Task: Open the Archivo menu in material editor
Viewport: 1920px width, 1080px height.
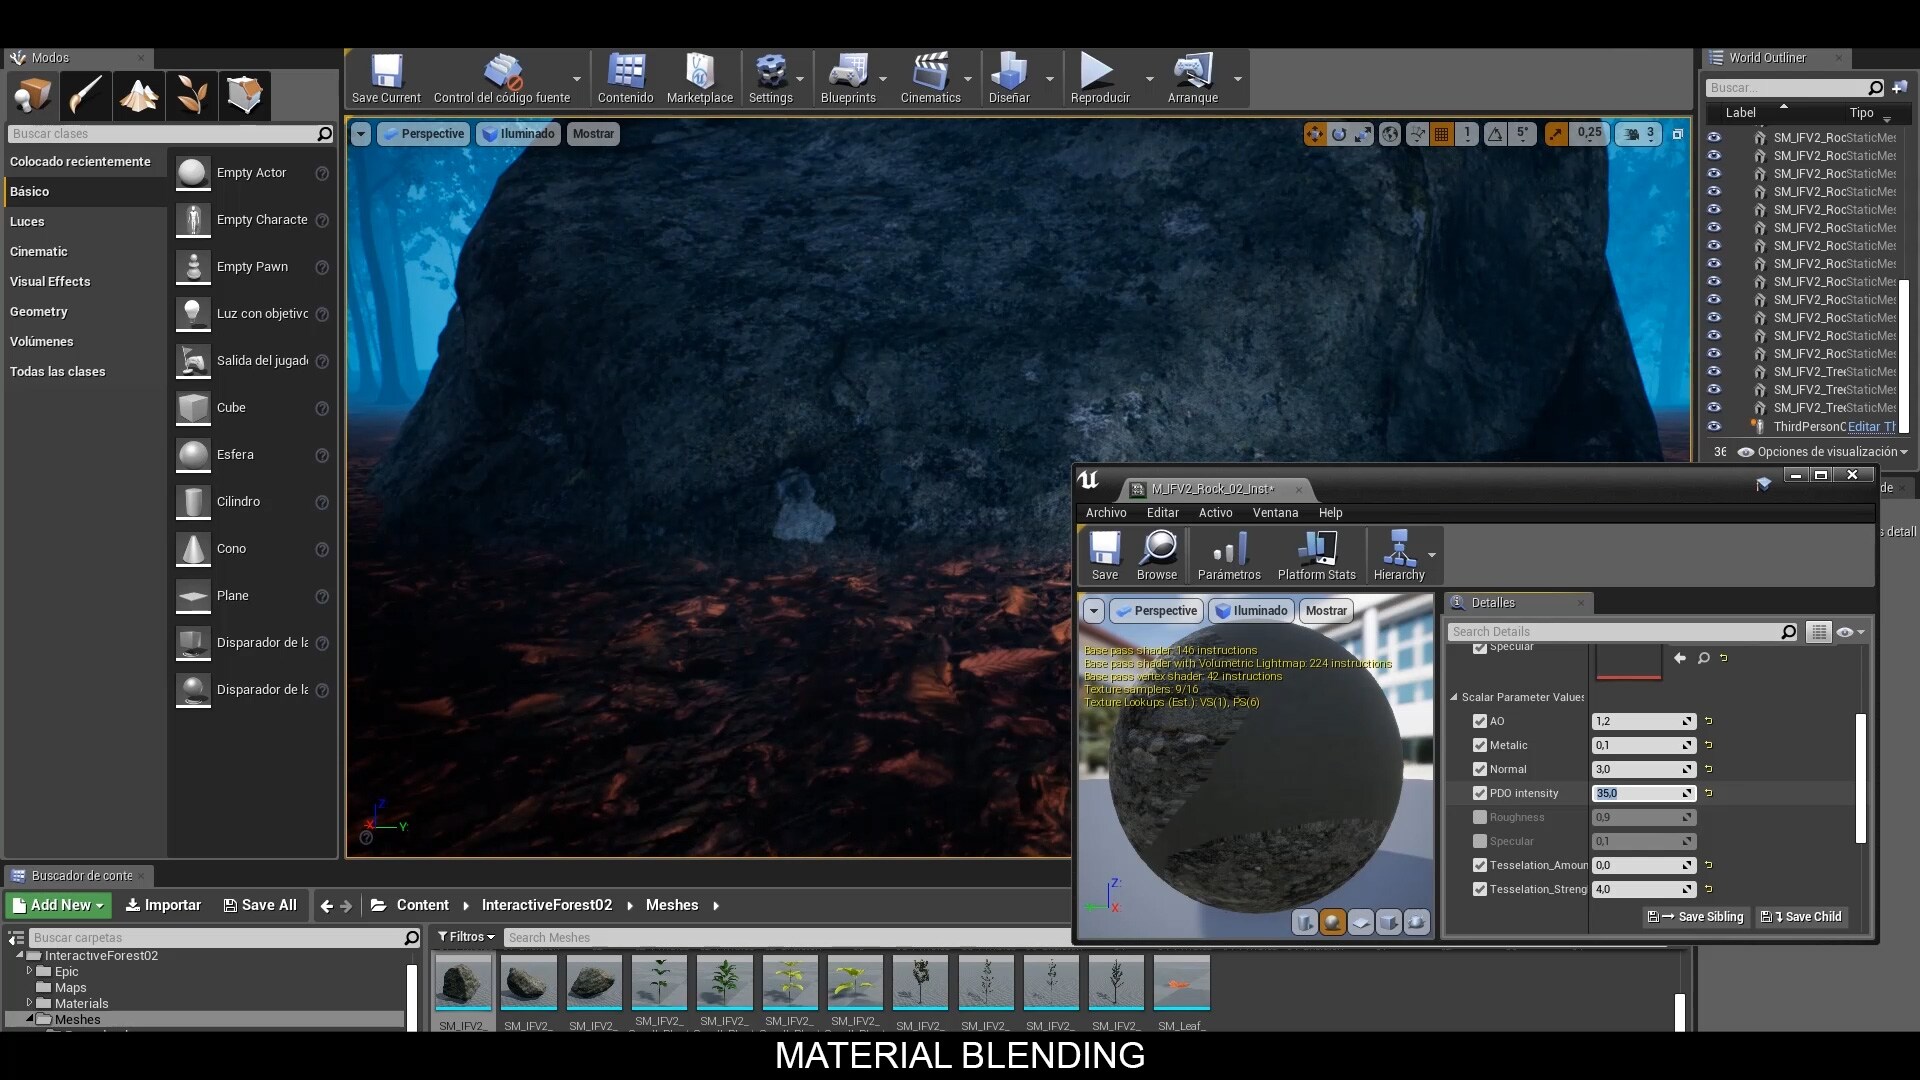Action: 1105,512
